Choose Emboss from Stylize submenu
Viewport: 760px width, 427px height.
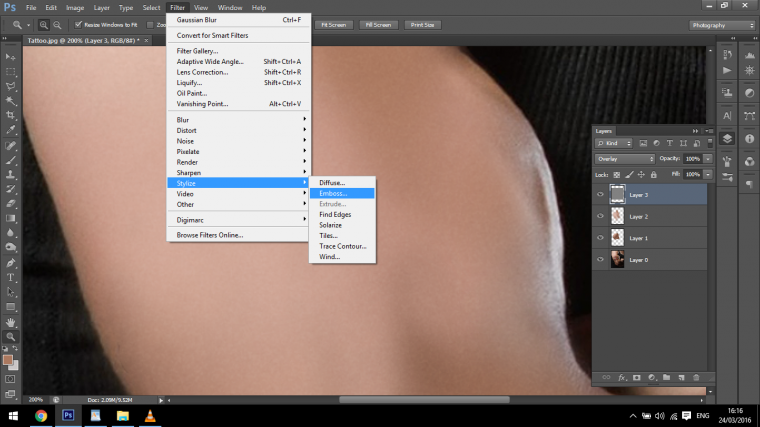click(342, 193)
